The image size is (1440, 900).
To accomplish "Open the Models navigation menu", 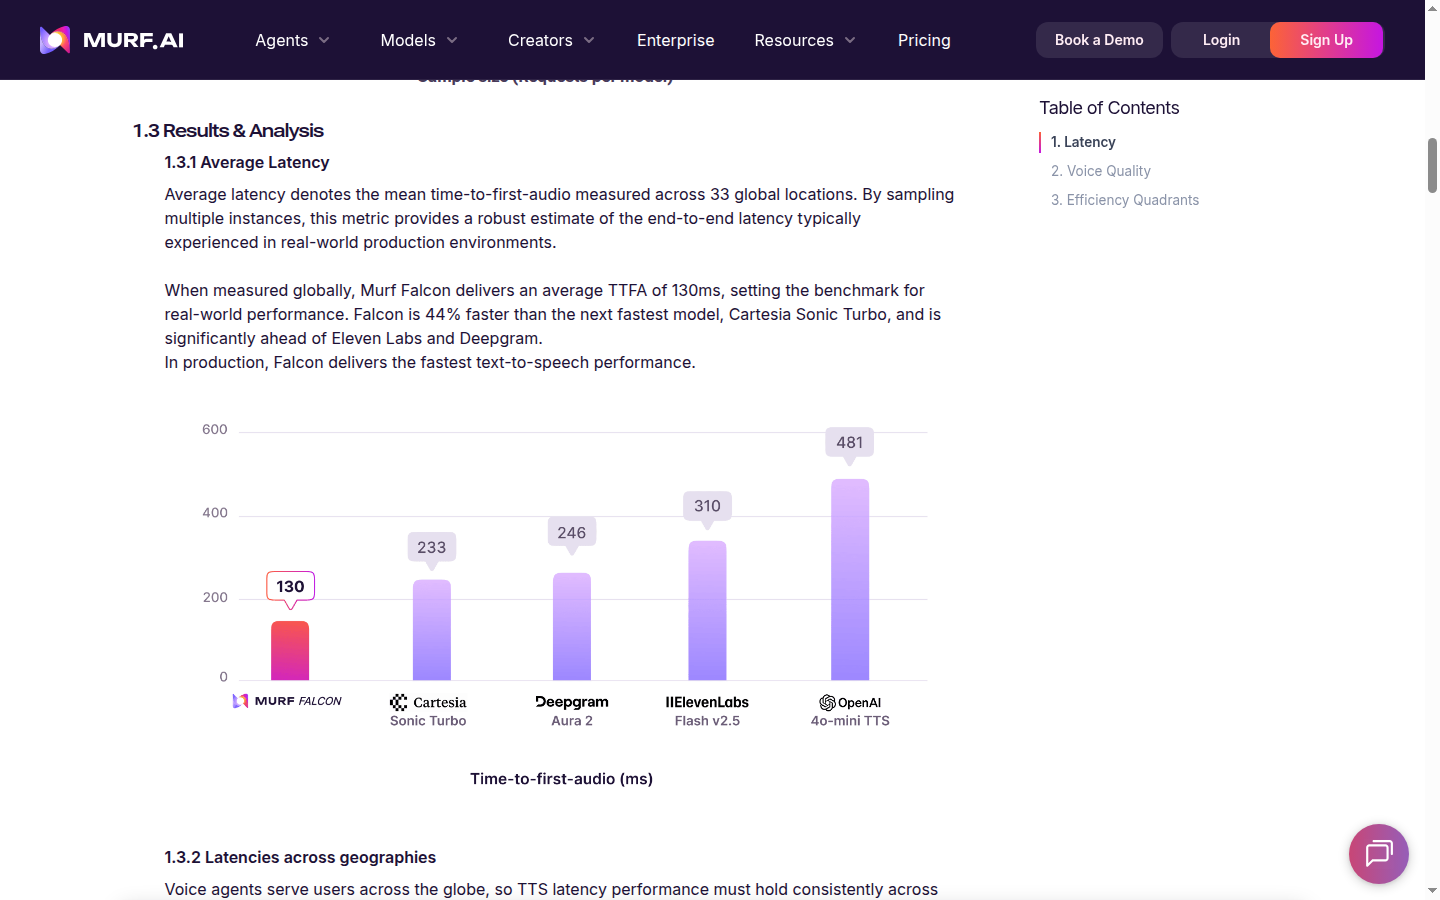I will pos(419,40).
